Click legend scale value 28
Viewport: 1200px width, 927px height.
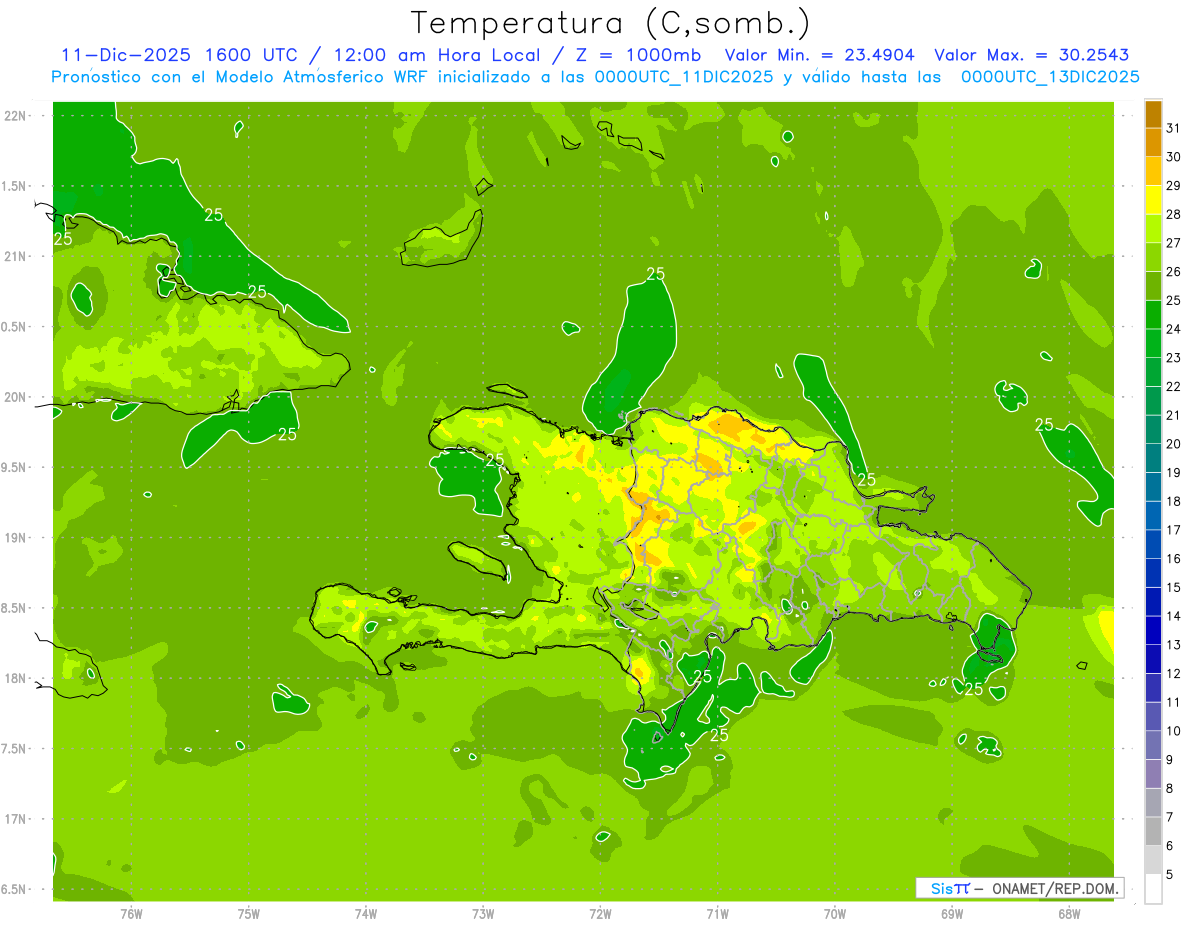pyautogui.click(x=1174, y=214)
